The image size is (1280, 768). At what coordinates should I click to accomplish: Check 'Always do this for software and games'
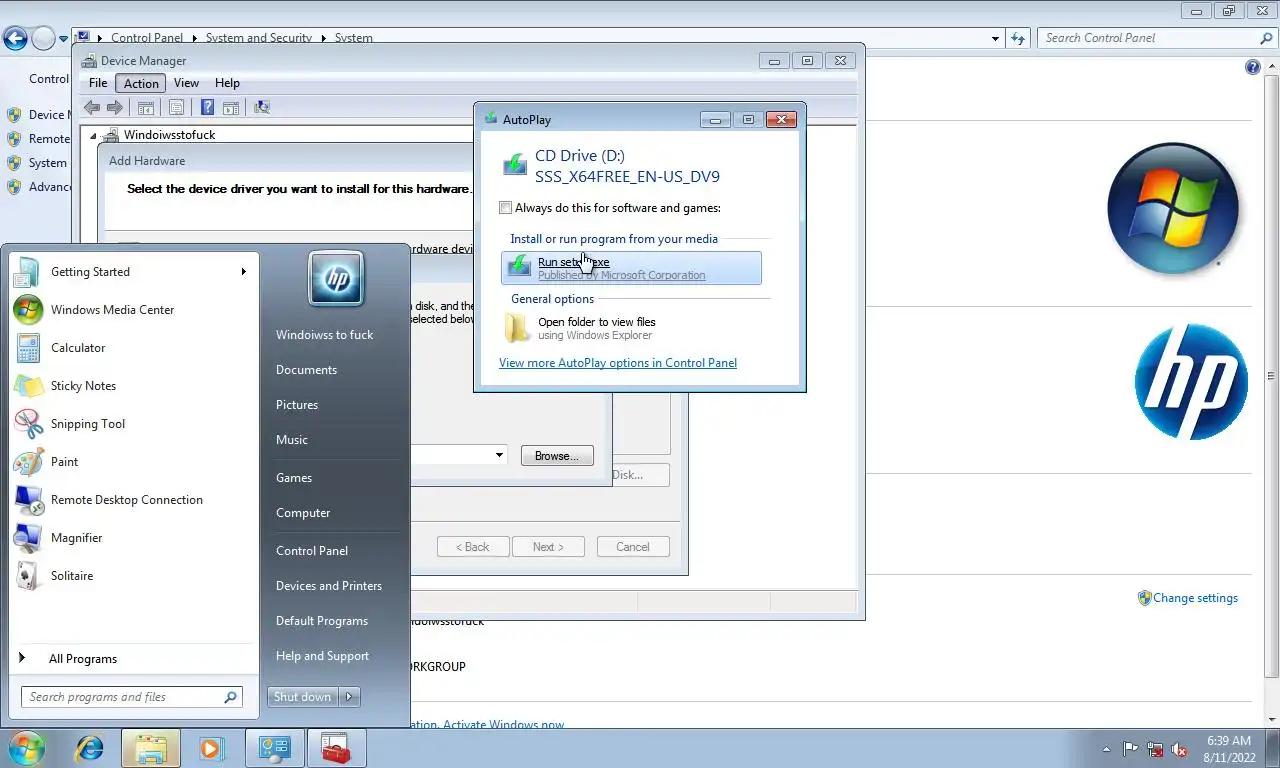[506, 208]
